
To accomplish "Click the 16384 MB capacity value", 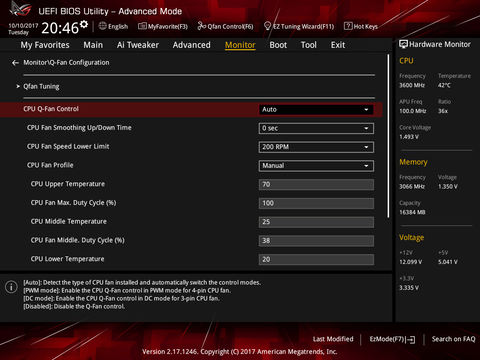I will [x=412, y=212].
